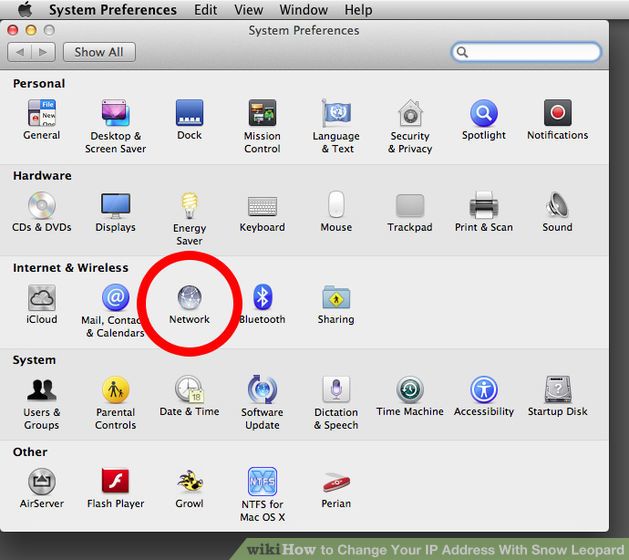629x560 pixels.
Task: Open Trackpad preferences
Action: [x=410, y=212]
